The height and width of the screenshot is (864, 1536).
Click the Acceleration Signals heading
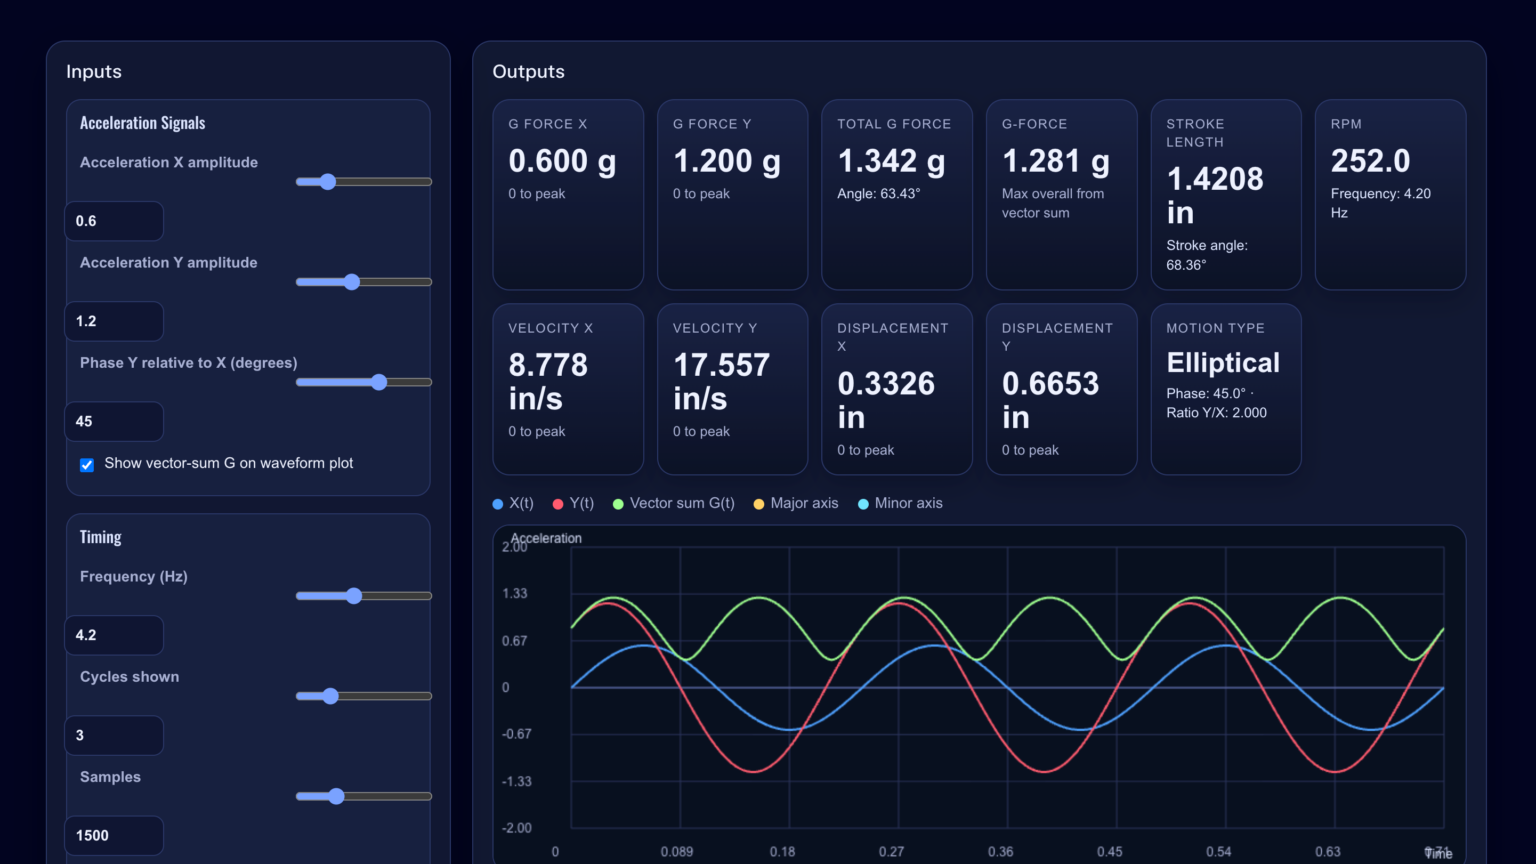coord(142,123)
